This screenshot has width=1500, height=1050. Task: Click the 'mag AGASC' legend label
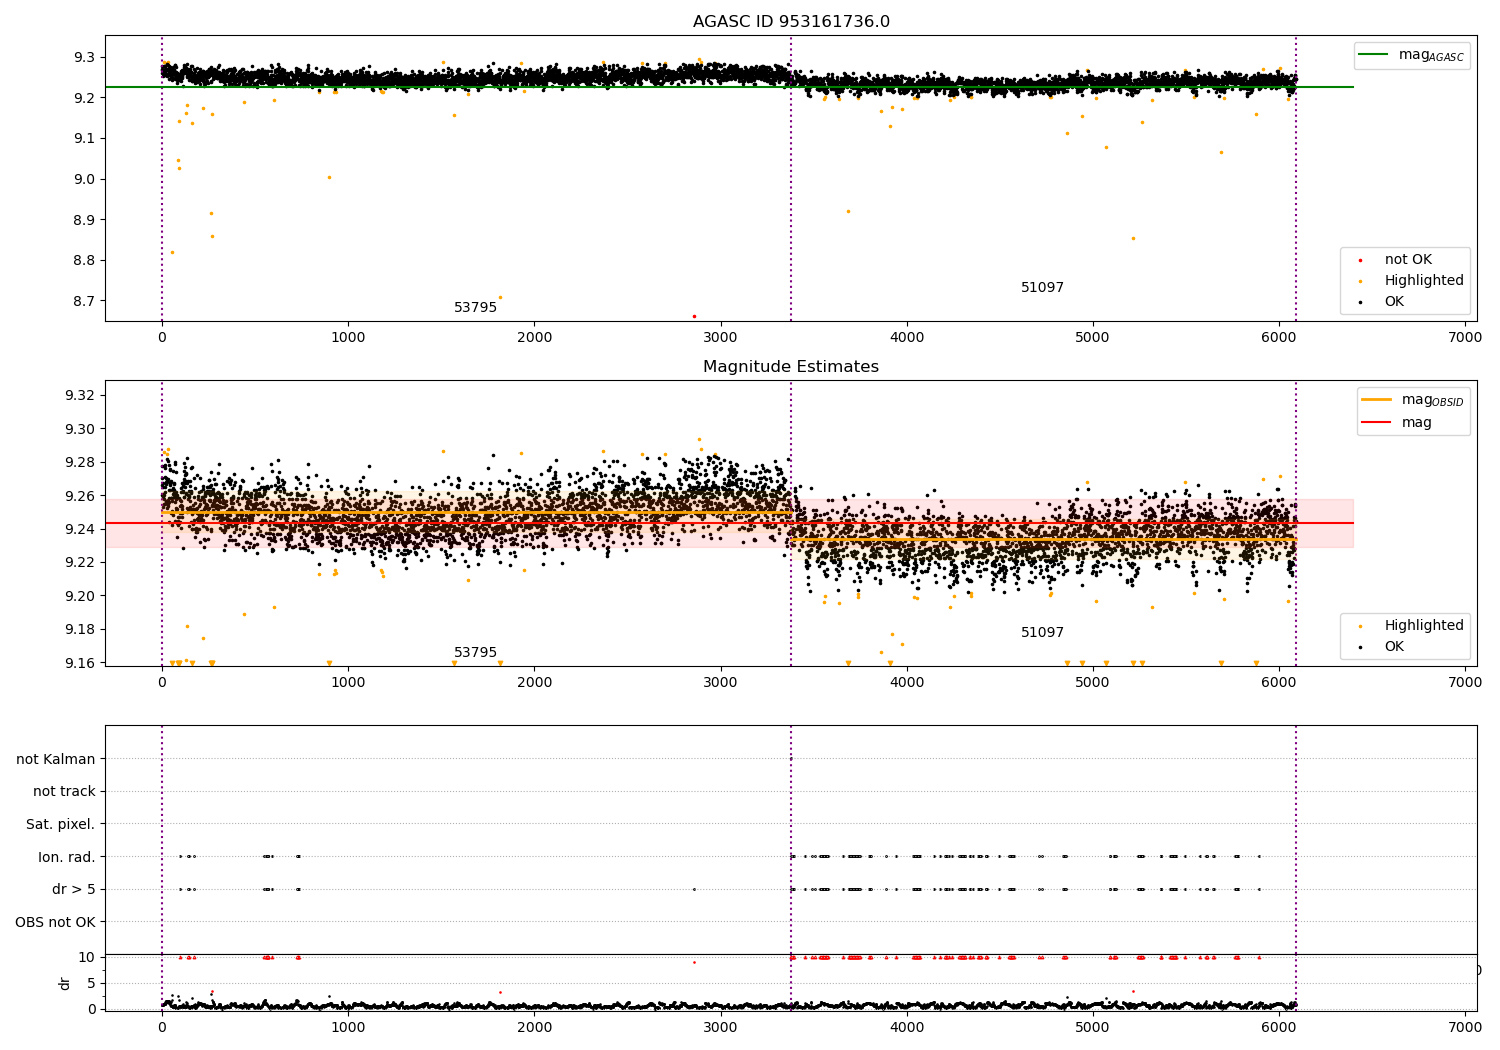tap(1431, 56)
